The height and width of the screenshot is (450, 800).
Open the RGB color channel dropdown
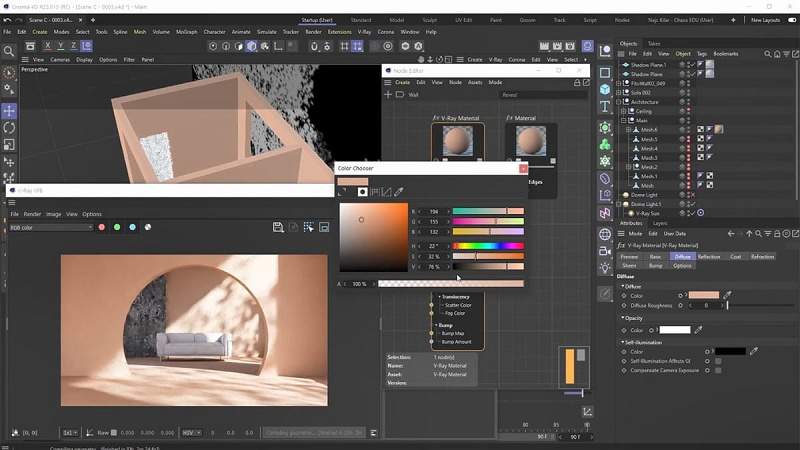50,227
